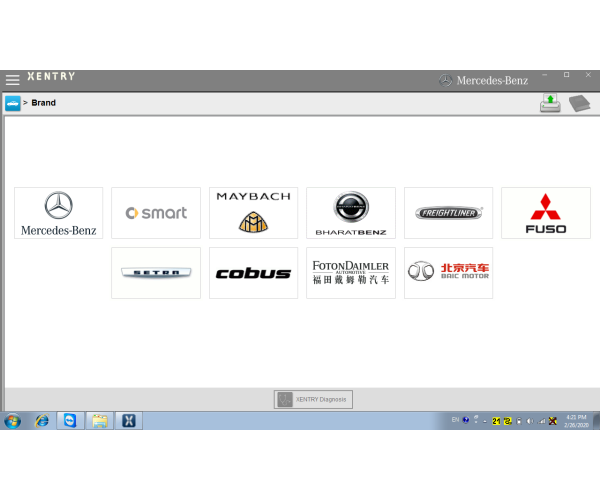
Task: Click the blue help tray icon
Action: point(466,420)
